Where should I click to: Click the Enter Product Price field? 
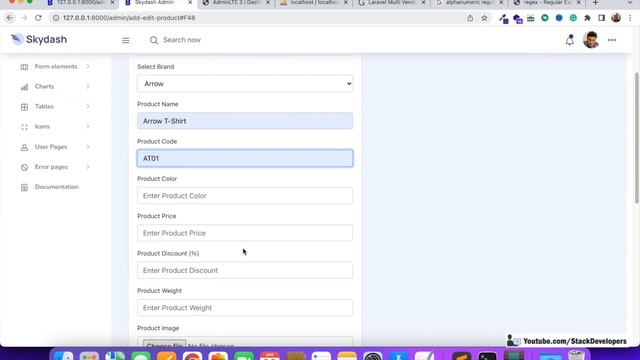point(245,233)
